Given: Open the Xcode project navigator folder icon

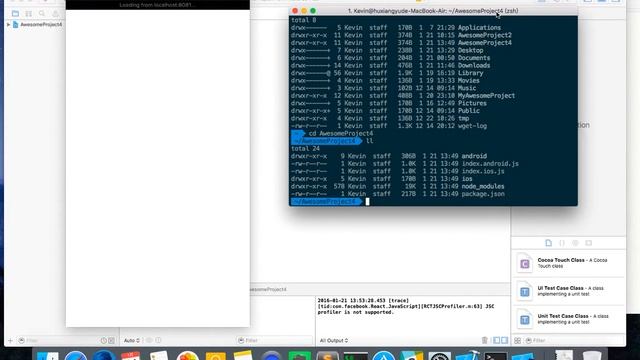Looking at the screenshot, I should pyautogui.click(x=15, y=13).
